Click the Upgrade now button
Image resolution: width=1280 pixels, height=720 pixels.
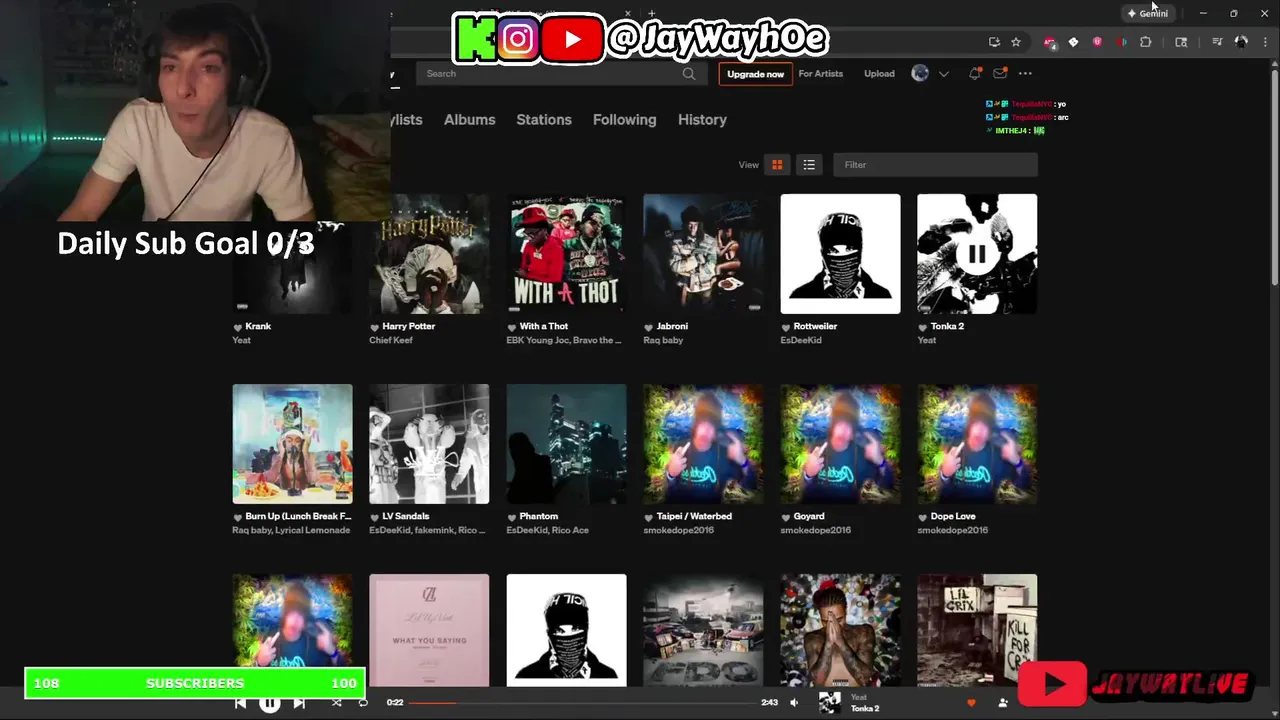[x=755, y=74]
